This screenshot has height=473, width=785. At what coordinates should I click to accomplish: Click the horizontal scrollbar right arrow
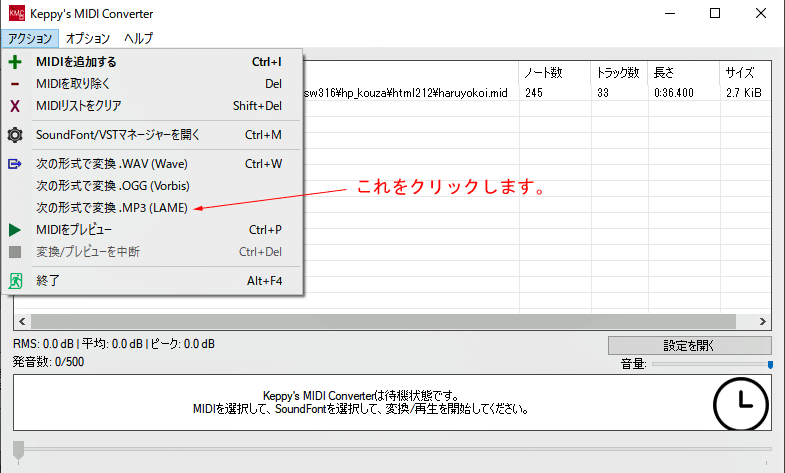(762, 321)
